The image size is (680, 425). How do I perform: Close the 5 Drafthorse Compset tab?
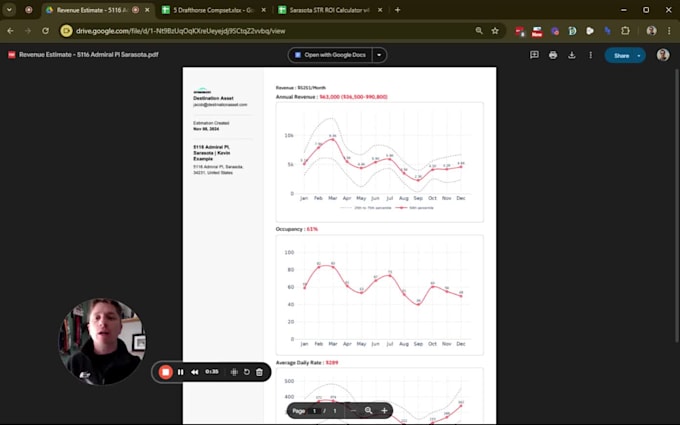[264, 10]
